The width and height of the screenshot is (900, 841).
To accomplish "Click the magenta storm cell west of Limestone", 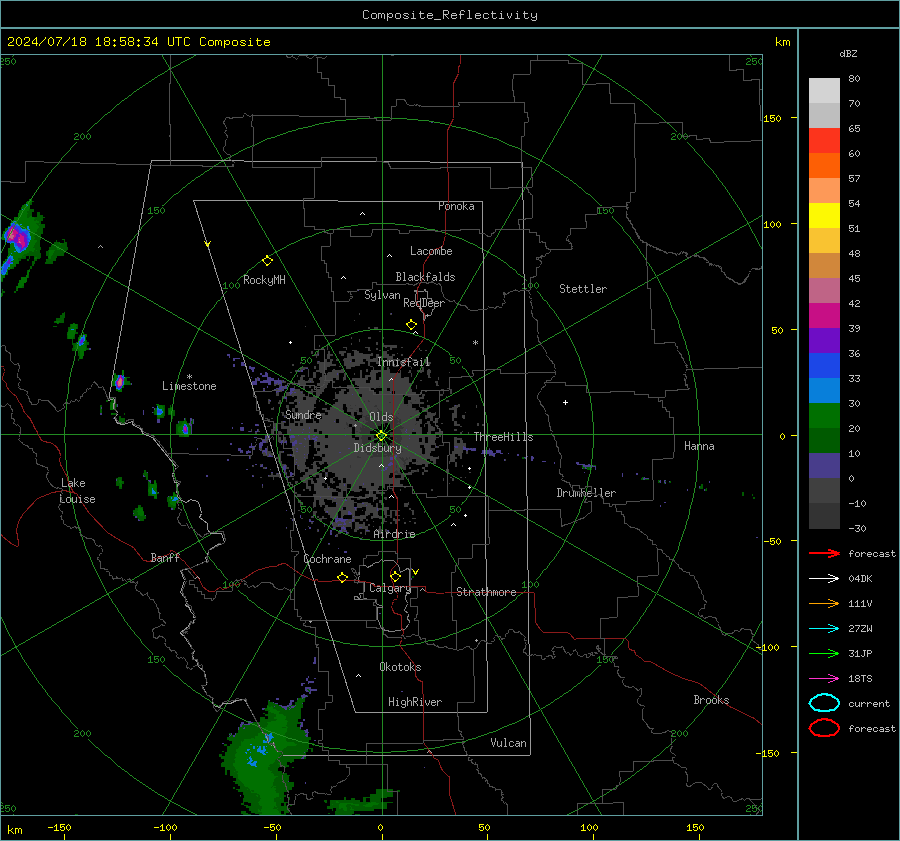I will tap(119, 382).
